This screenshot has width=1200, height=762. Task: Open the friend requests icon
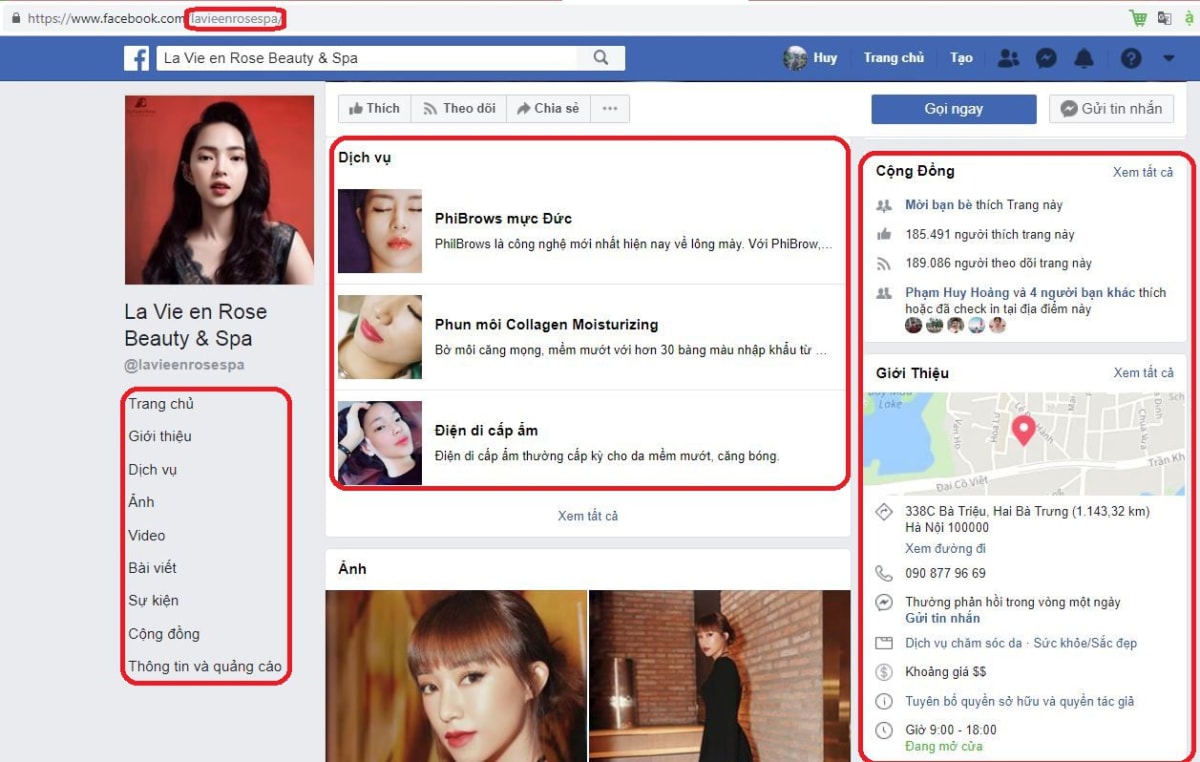pos(1008,58)
